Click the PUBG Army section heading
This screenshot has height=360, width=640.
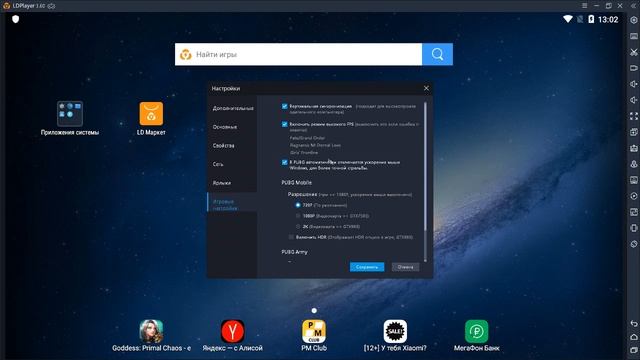(x=294, y=252)
